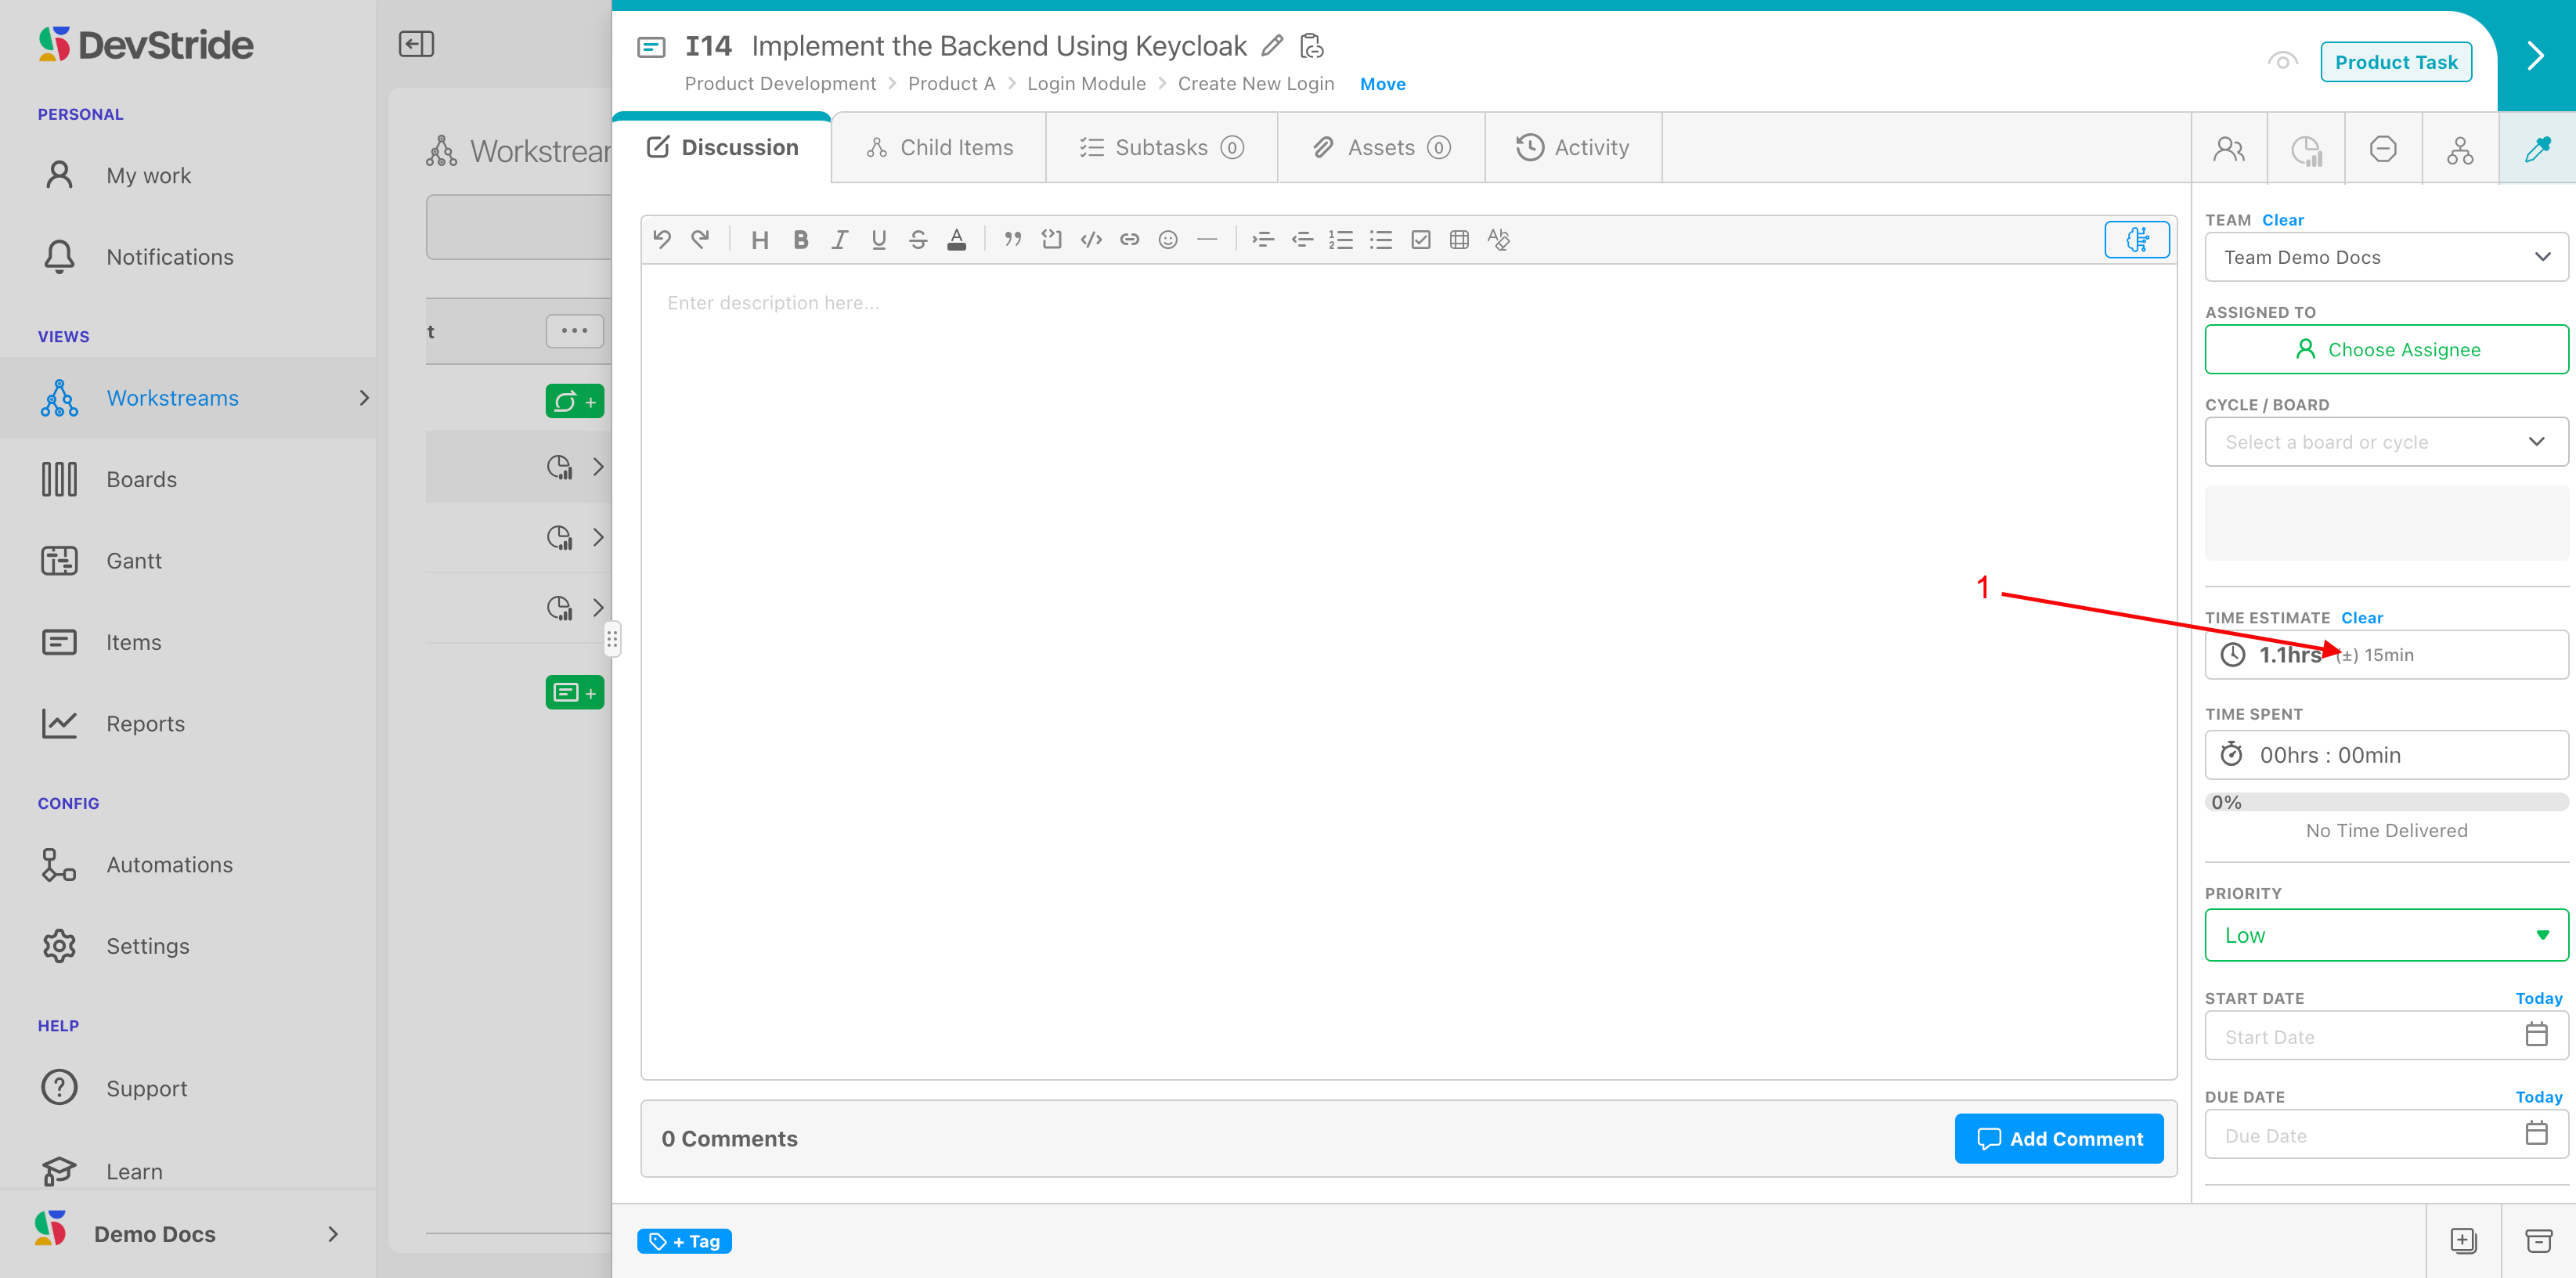Viewport: 2576px width, 1278px height.
Task: Click the emoji picker icon
Action: 1168,240
